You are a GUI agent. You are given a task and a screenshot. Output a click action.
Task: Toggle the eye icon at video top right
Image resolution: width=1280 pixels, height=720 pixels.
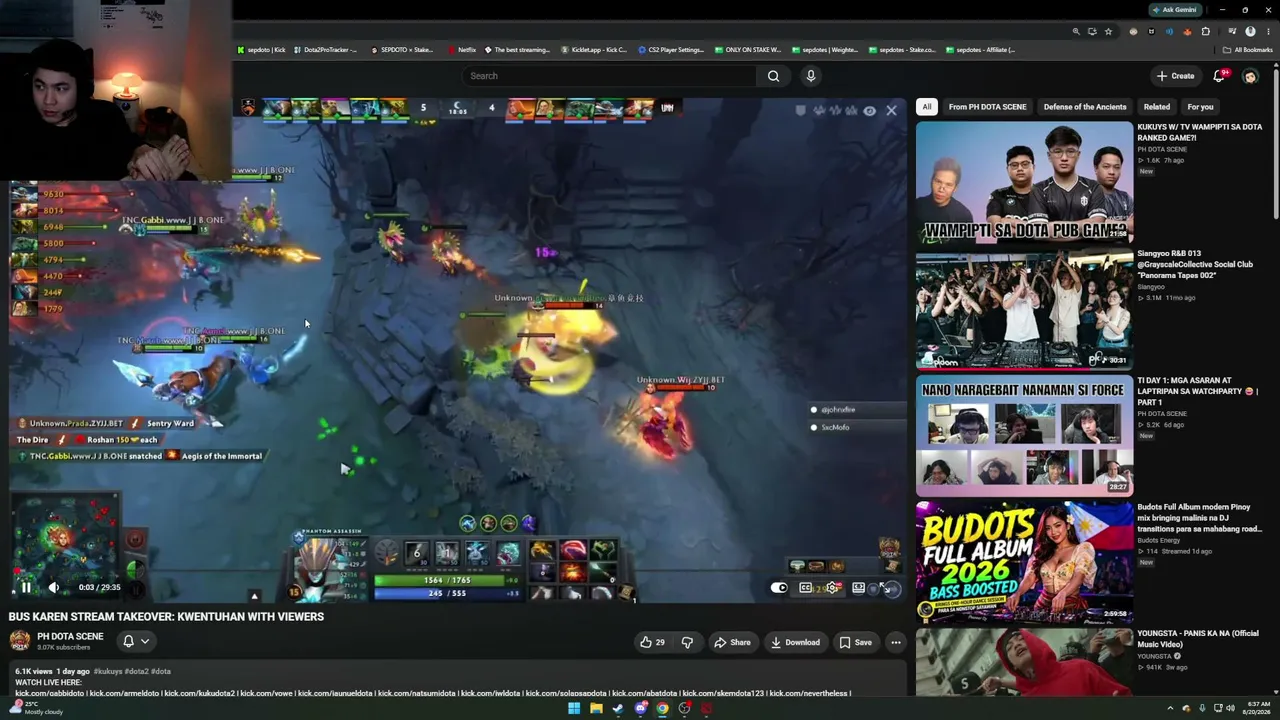(870, 111)
